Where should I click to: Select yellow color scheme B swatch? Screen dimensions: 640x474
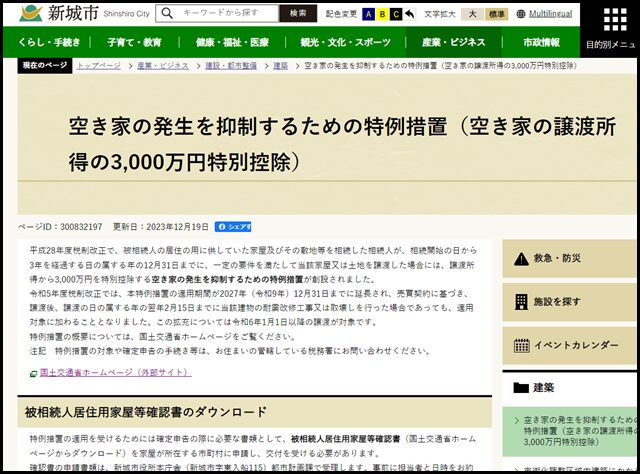click(382, 14)
